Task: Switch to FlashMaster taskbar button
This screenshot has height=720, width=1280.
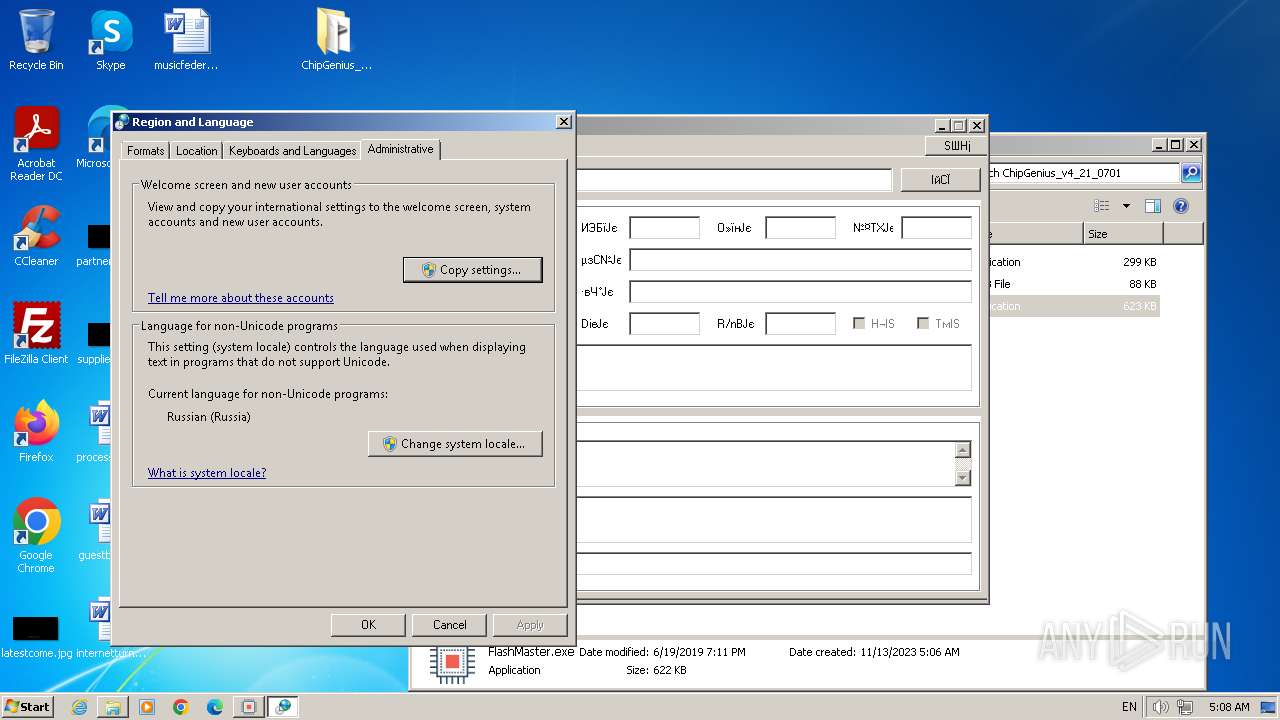Action: click(x=249, y=707)
